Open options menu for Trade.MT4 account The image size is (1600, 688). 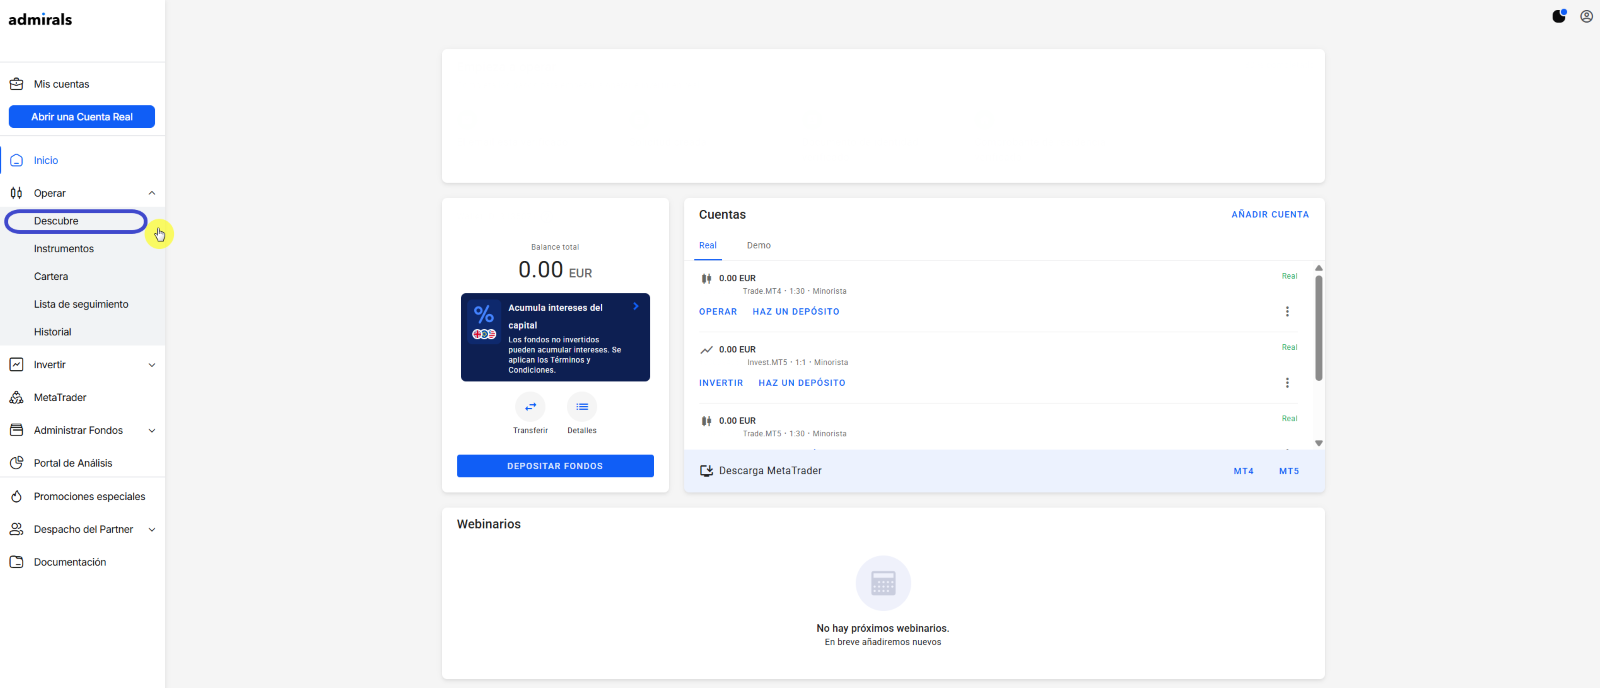click(x=1287, y=312)
